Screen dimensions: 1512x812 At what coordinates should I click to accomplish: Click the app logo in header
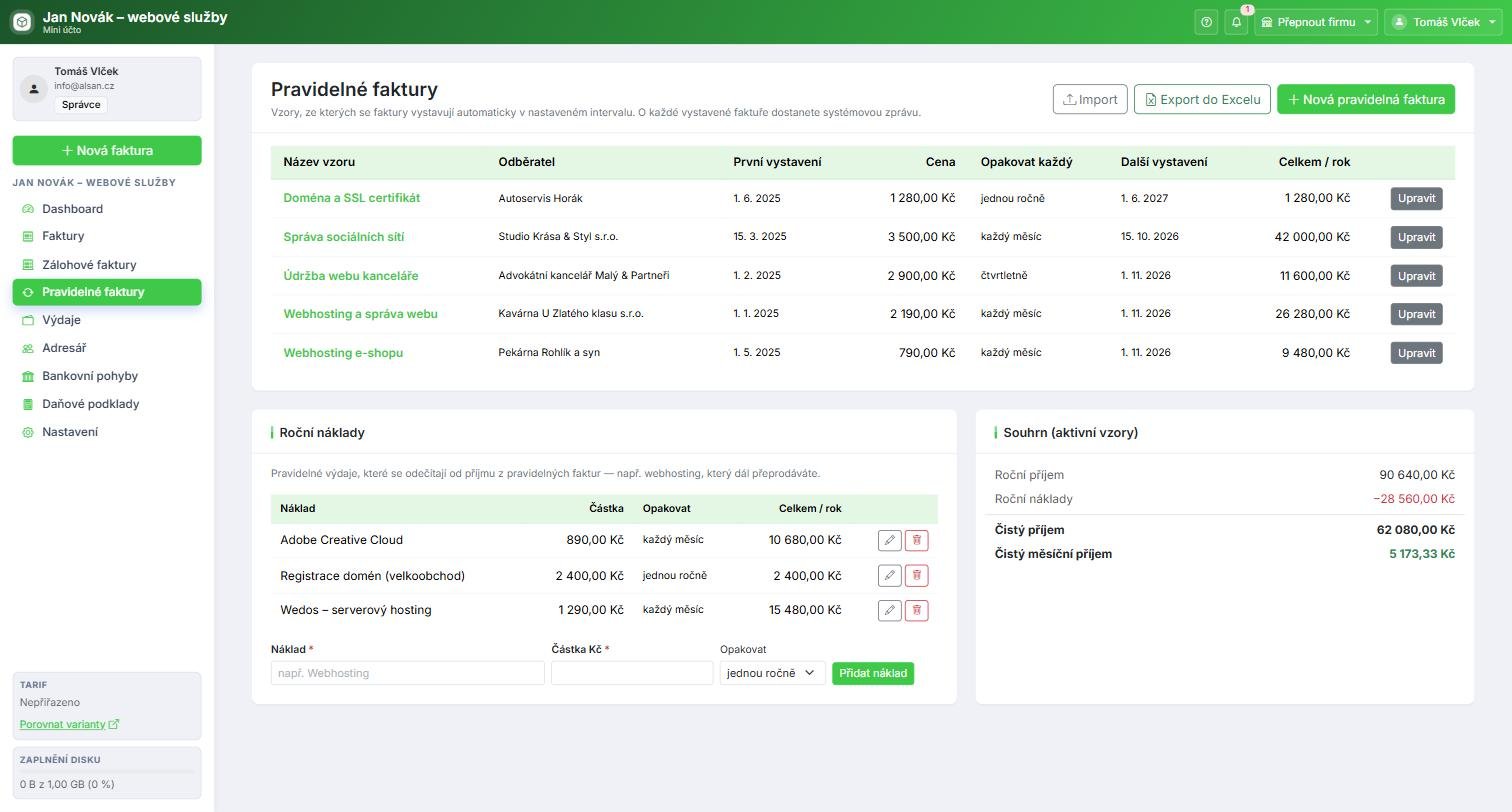tap(22, 22)
